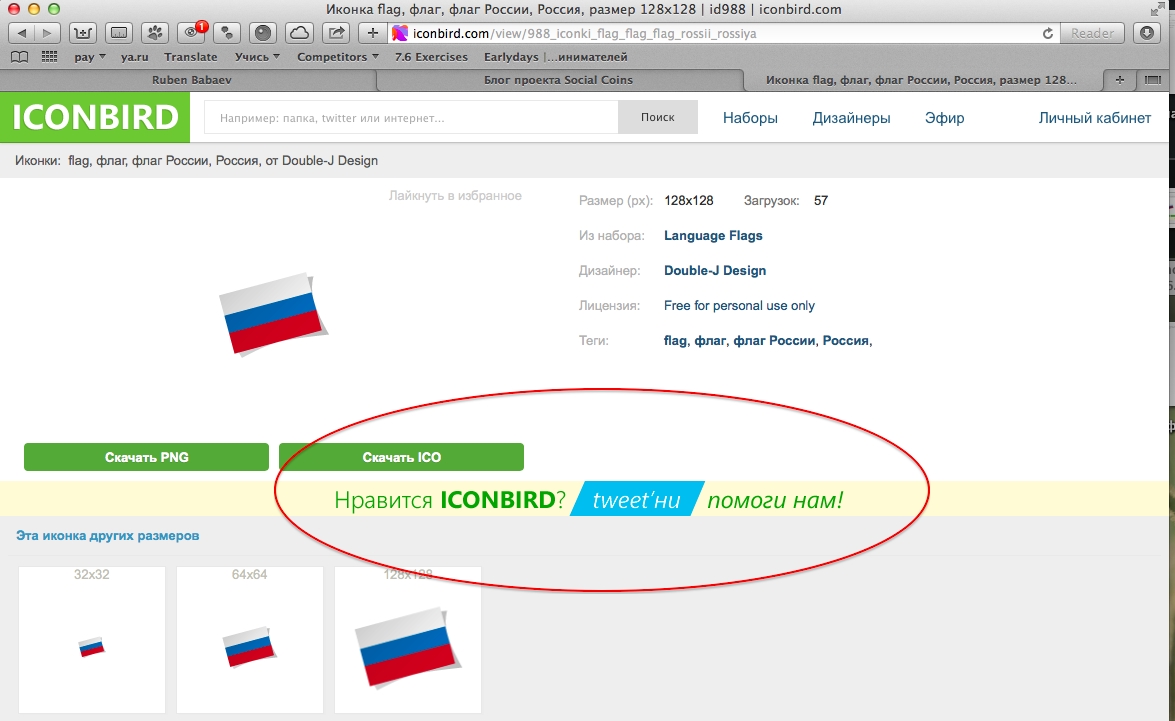Click the Safari address bar URL

tap(585, 34)
